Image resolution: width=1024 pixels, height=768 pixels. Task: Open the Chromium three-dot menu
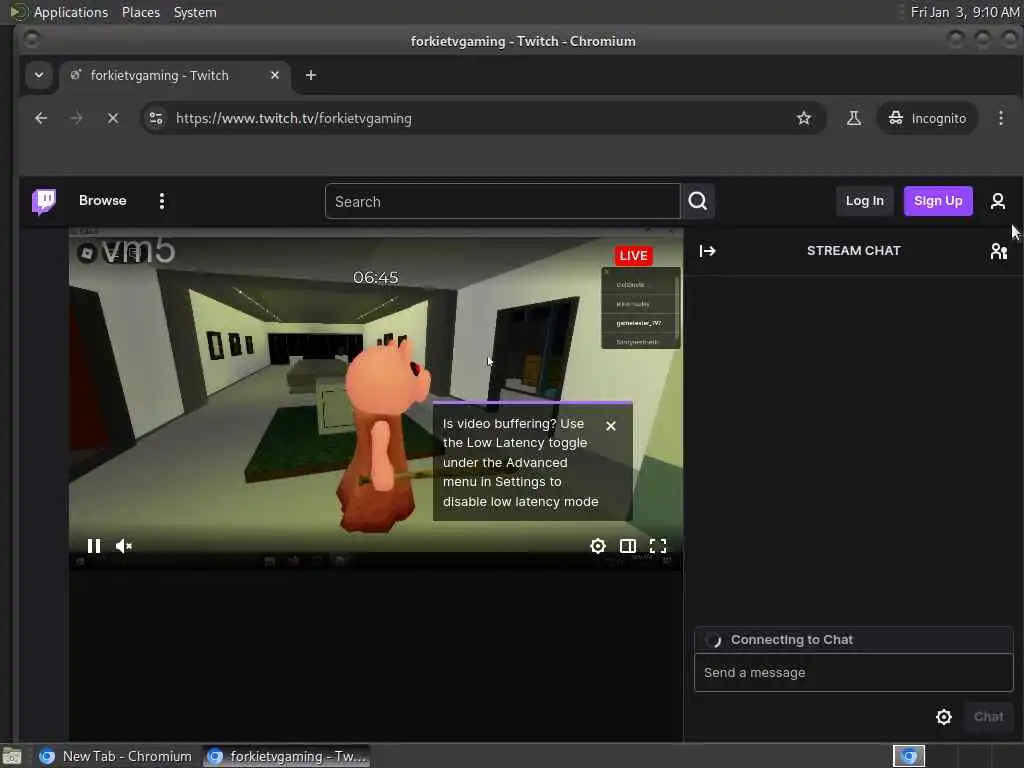coord(1000,118)
